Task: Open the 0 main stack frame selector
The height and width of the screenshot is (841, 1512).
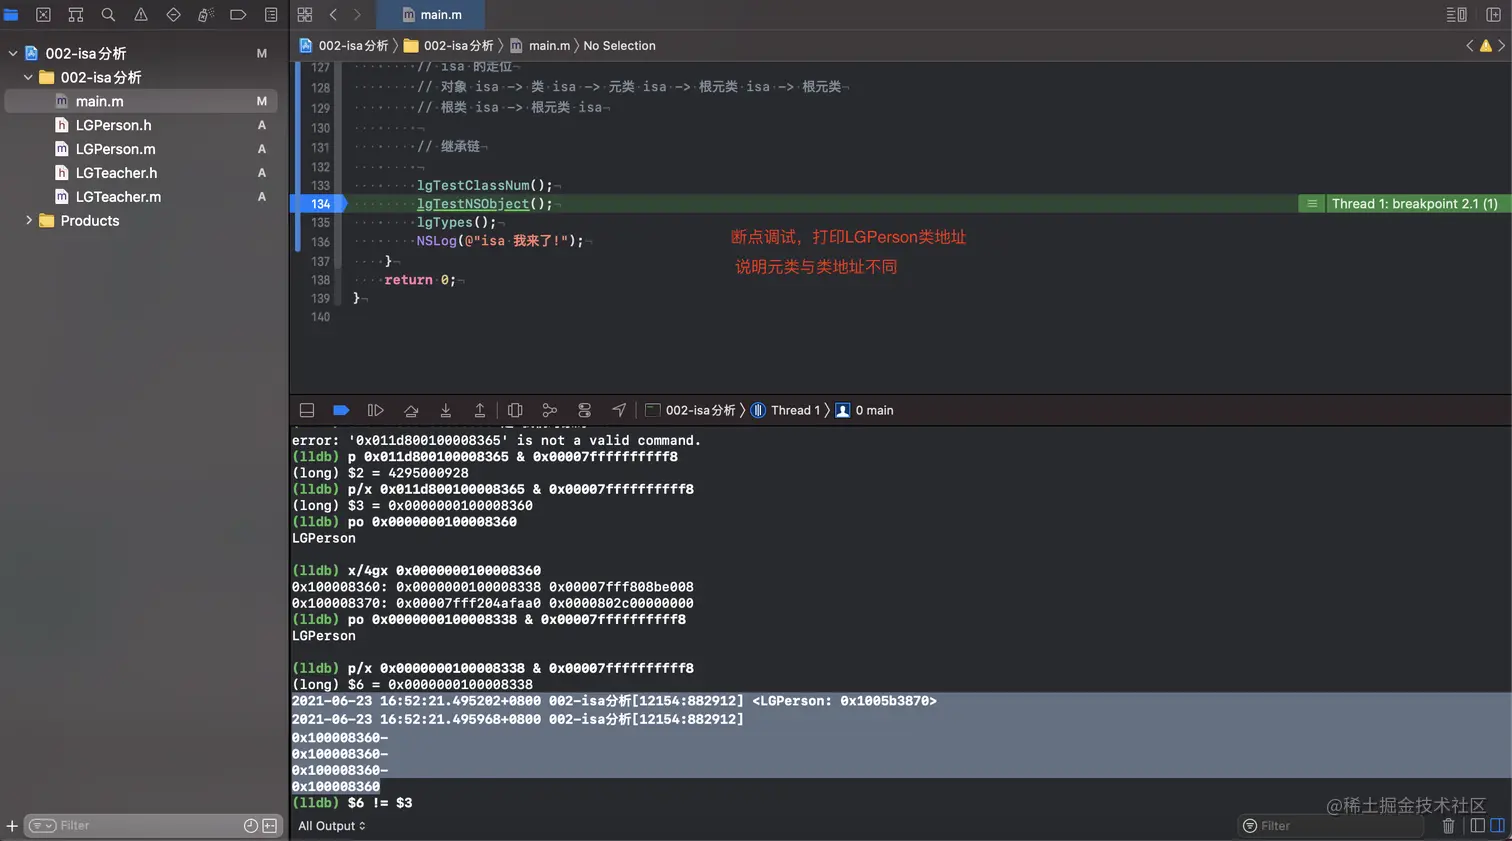Action: (864, 410)
